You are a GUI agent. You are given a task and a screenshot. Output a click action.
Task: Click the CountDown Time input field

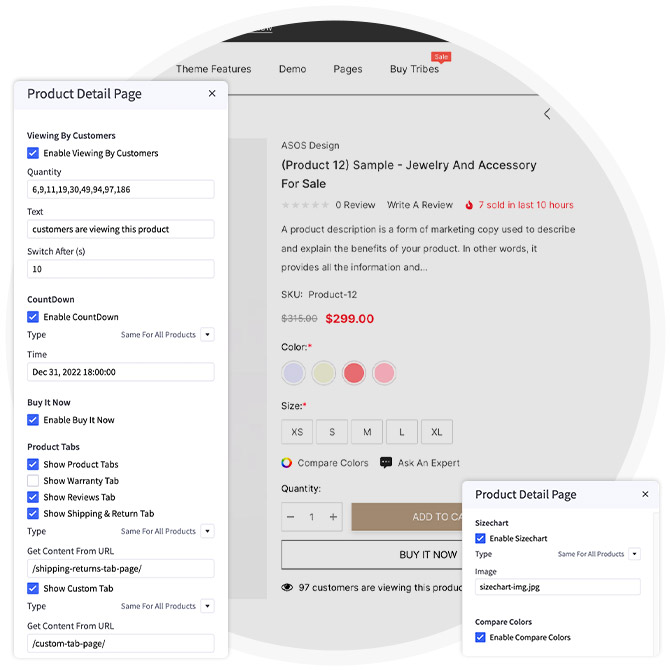120,372
